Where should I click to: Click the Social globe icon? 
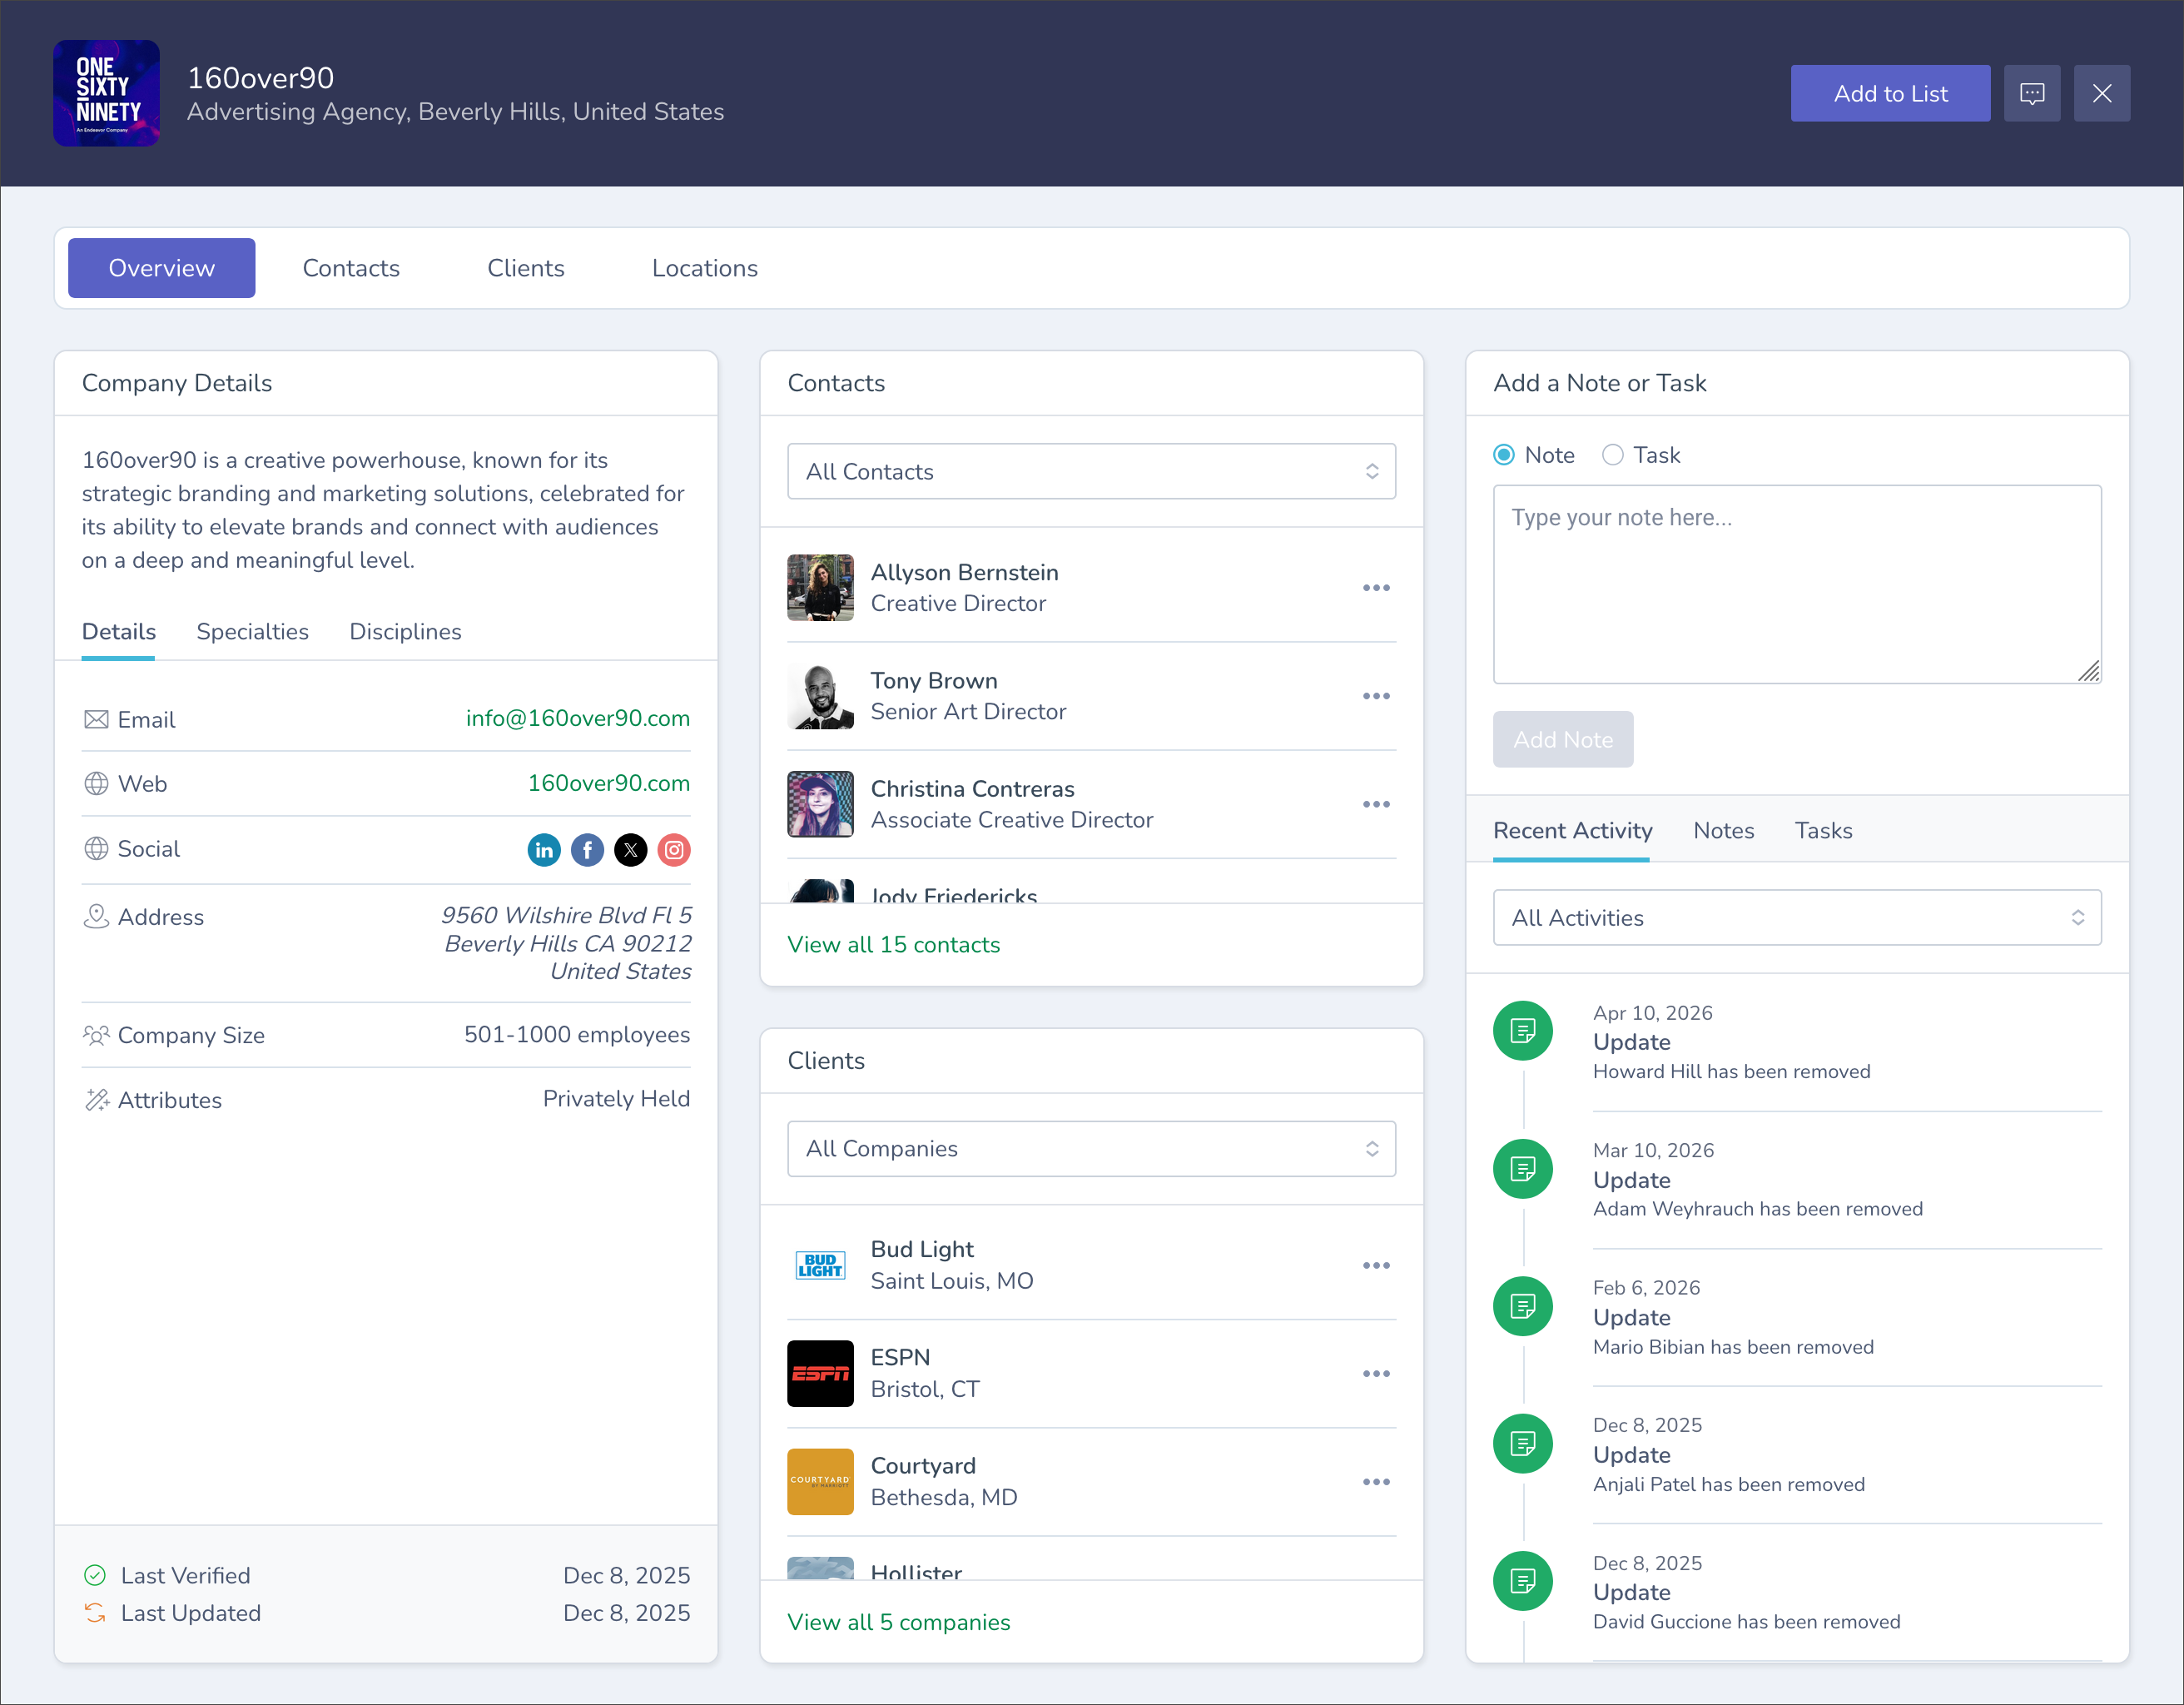click(96, 849)
